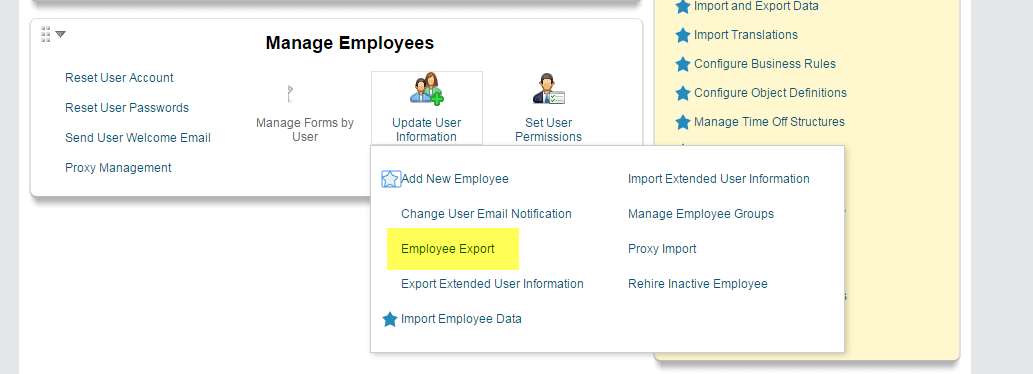Viewport: 1033px width, 374px height.
Task: Click Send User Welcome Email link
Action: pyautogui.click(x=138, y=138)
